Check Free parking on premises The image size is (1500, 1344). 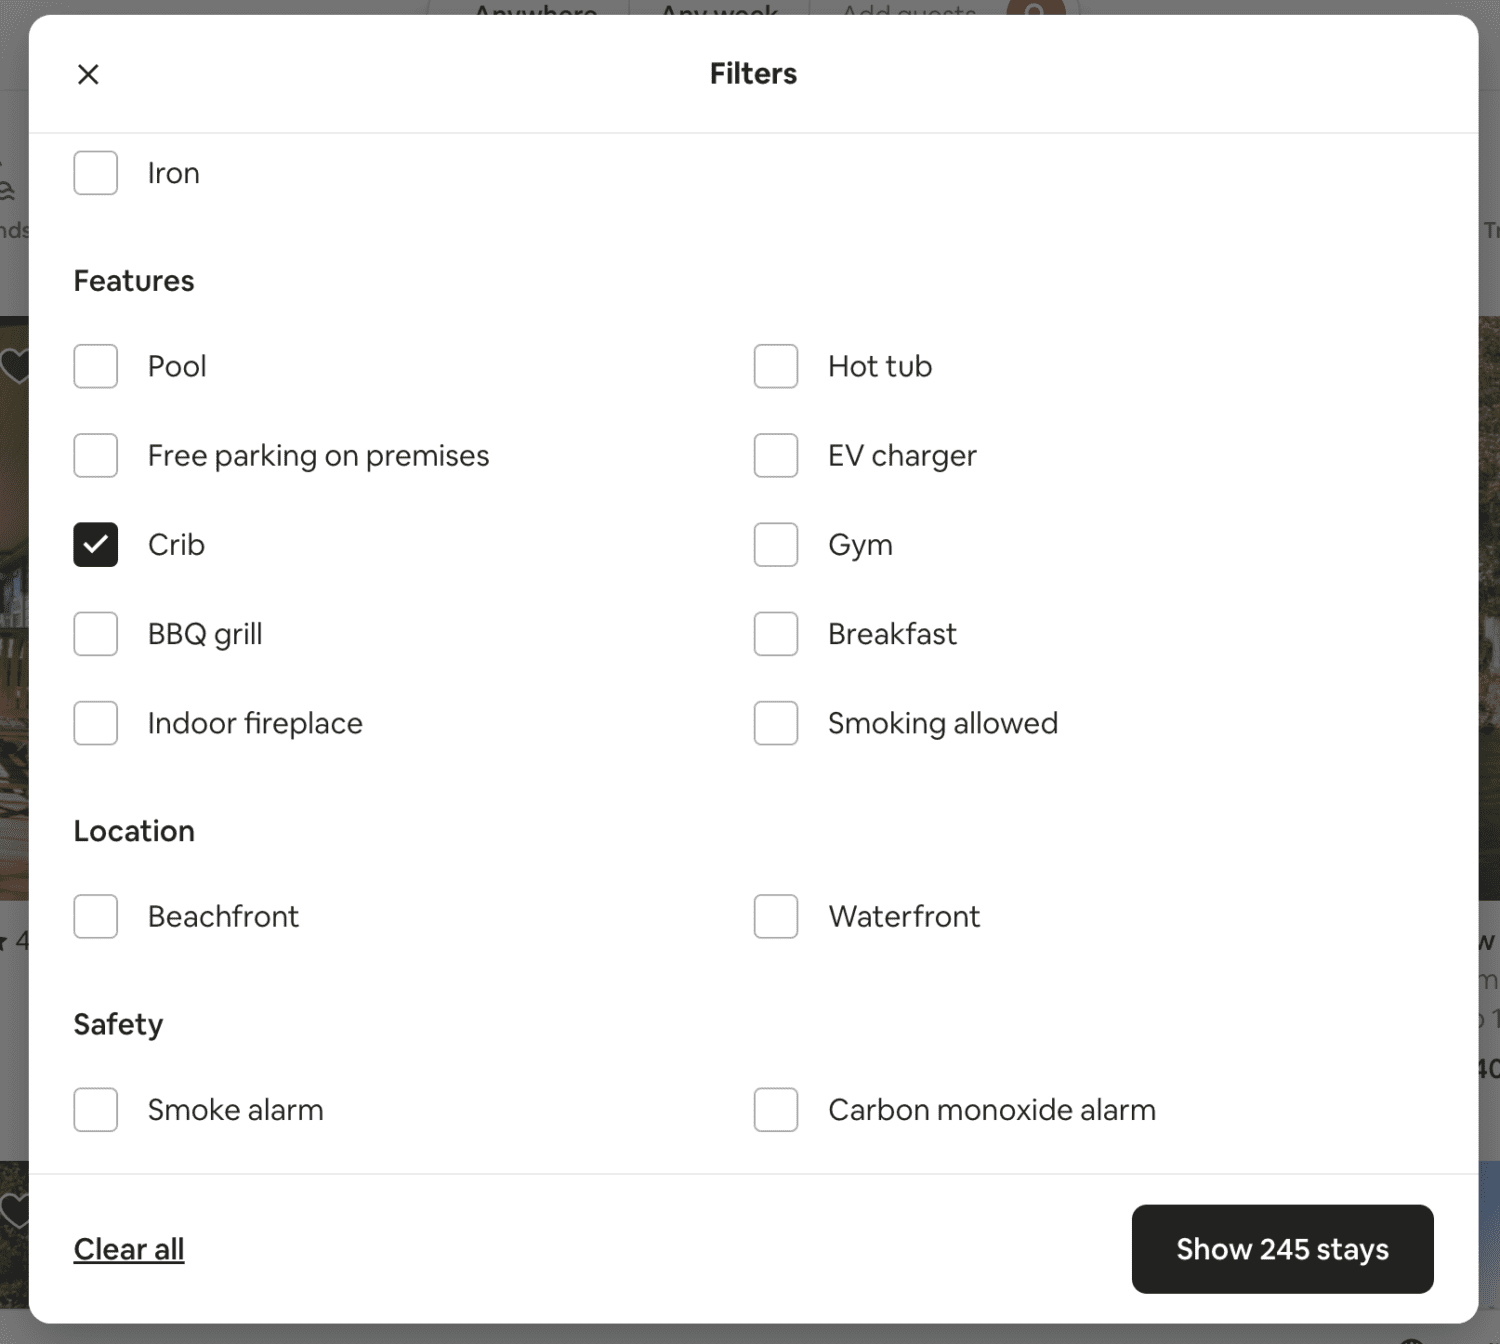pyautogui.click(x=95, y=455)
